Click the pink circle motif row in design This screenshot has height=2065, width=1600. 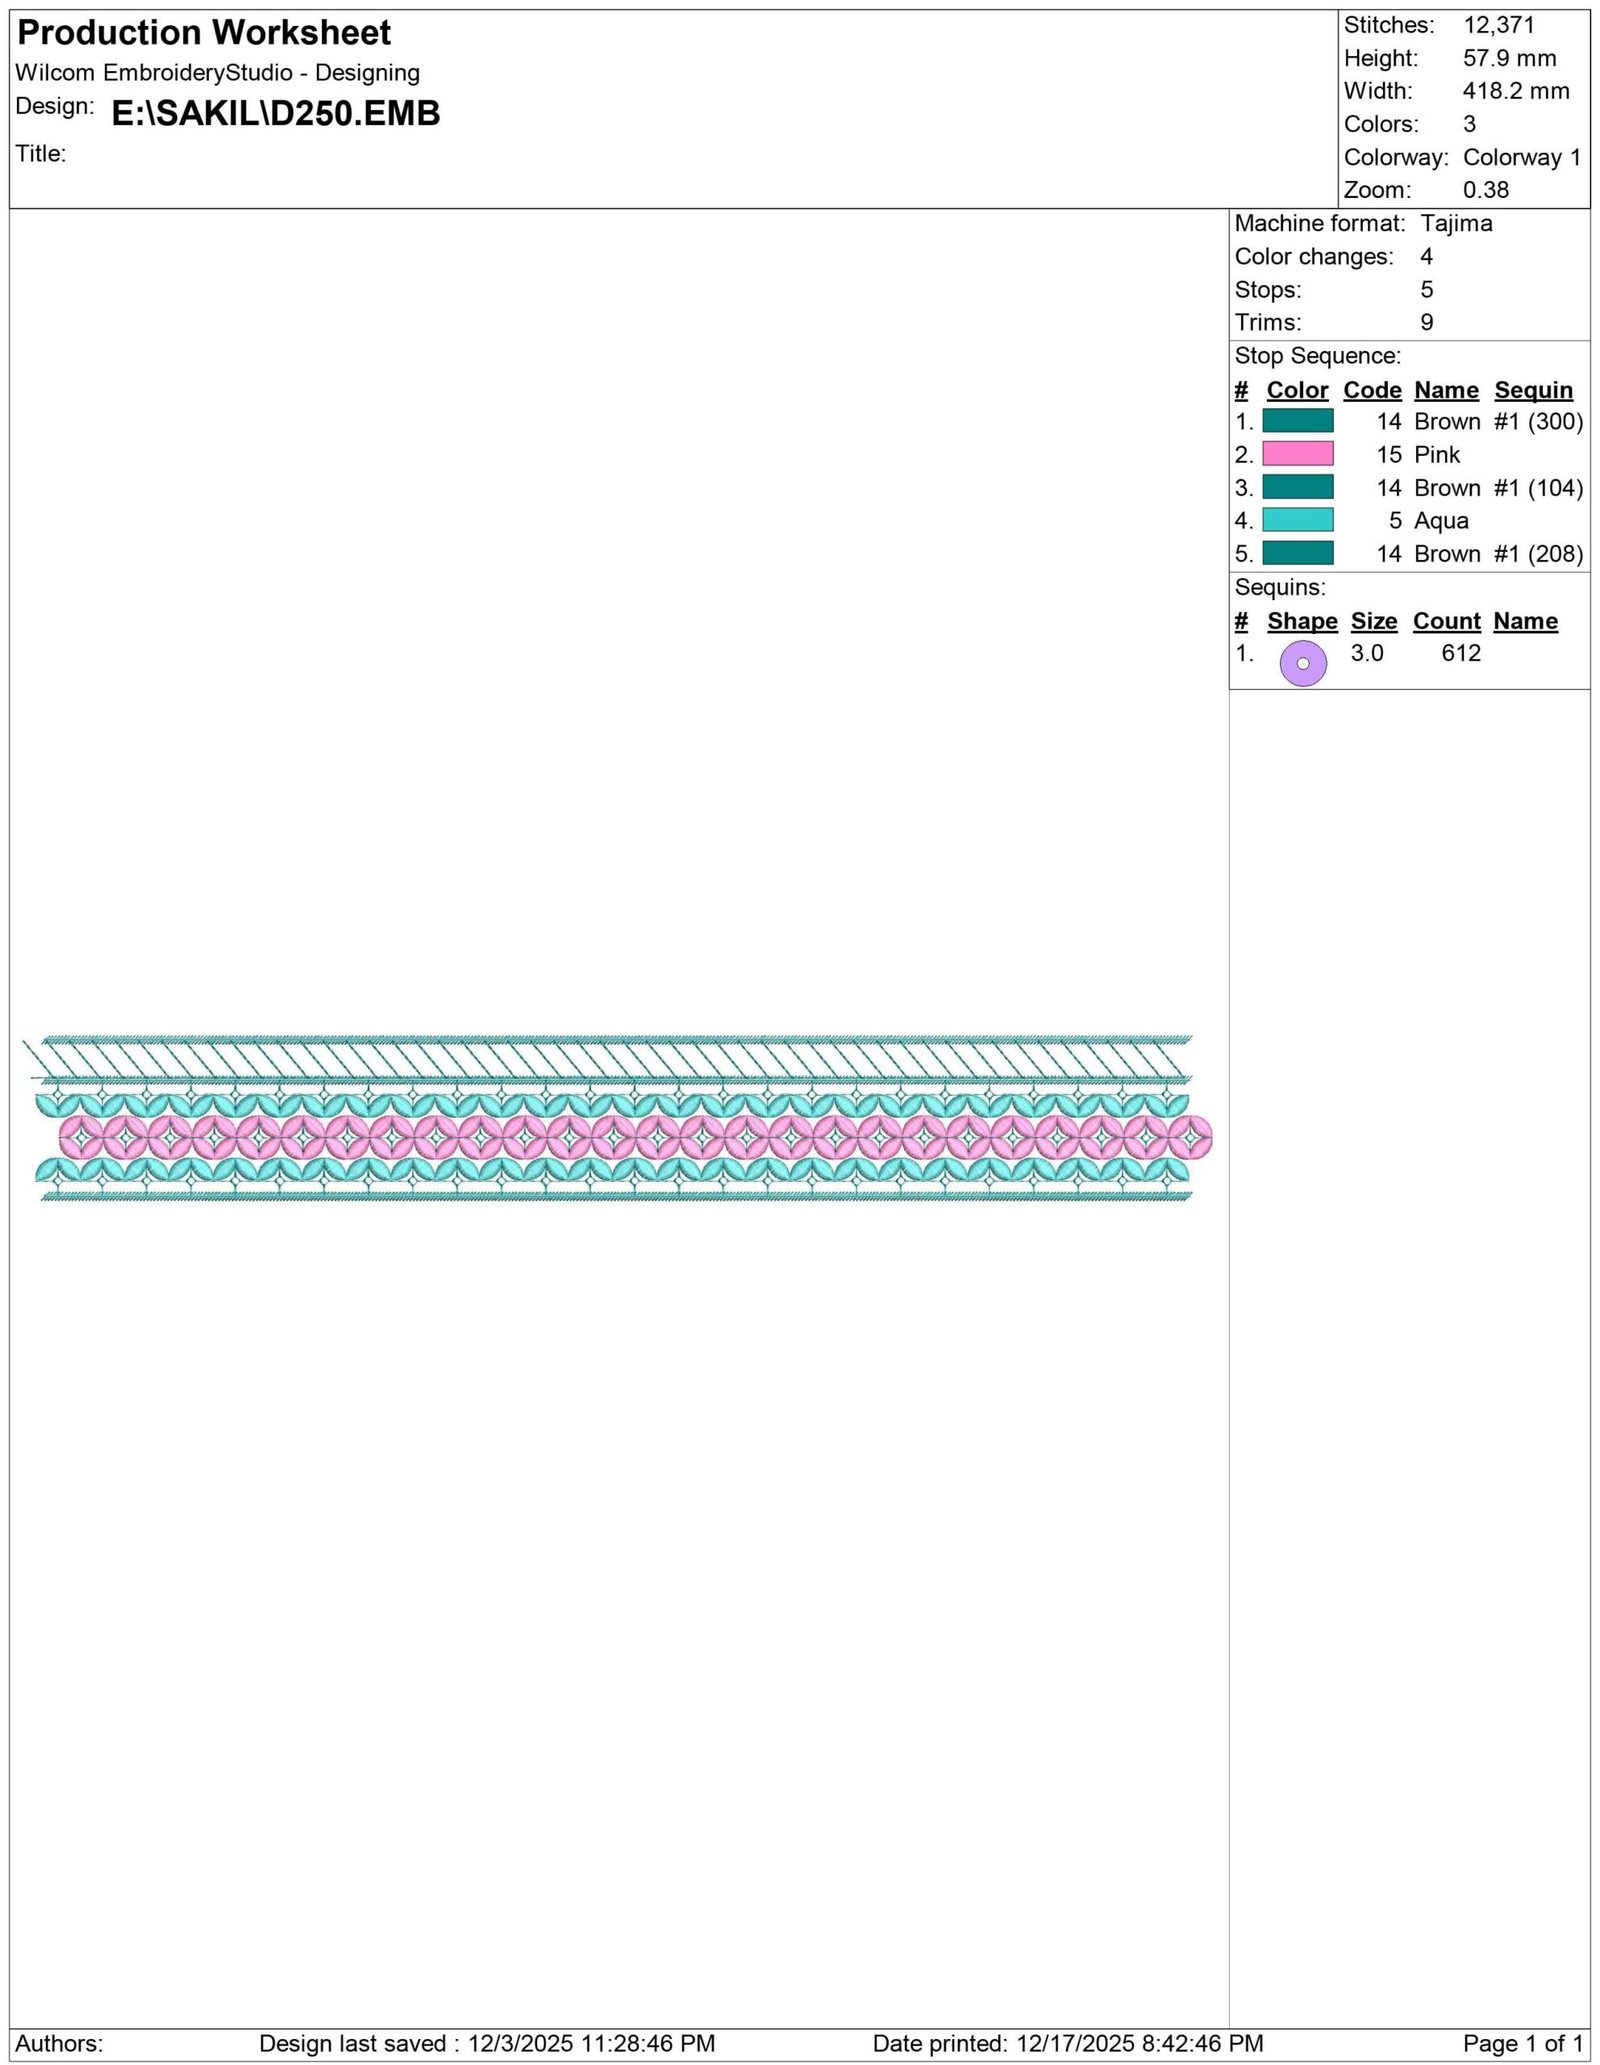tap(636, 1138)
